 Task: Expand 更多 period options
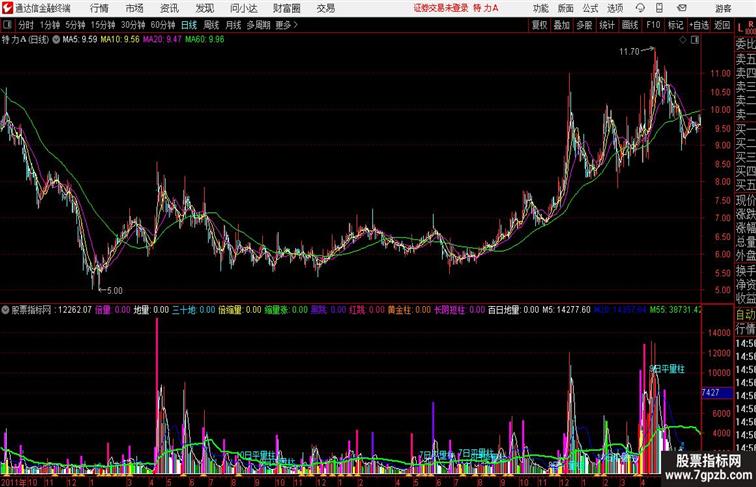pos(286,25)
